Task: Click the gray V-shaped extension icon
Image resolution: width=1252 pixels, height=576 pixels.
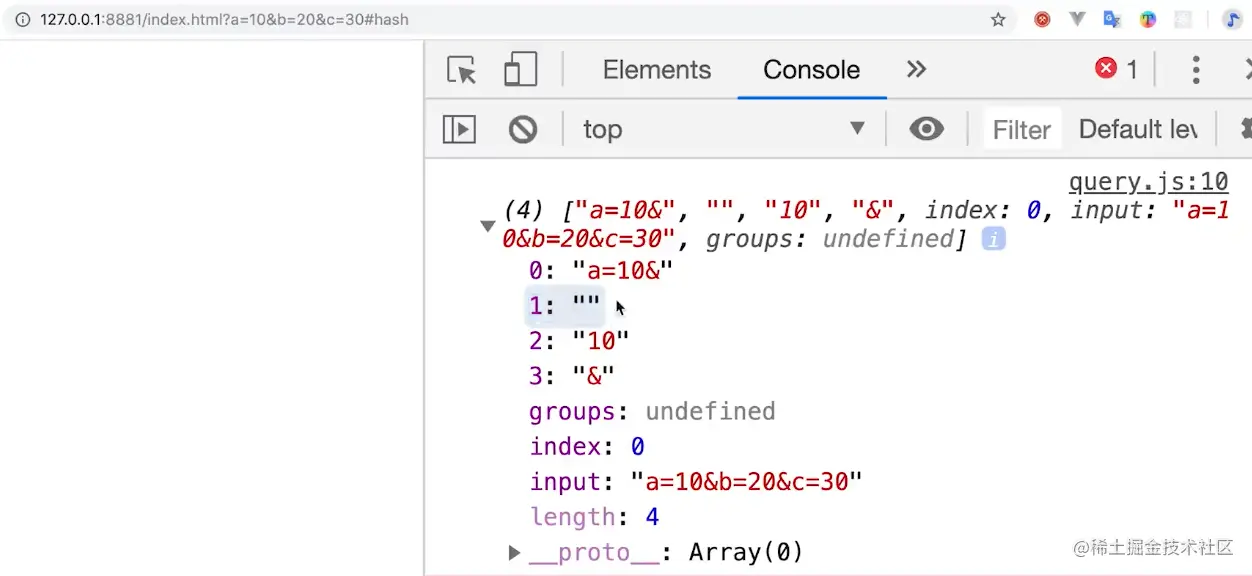Action: coord(1077,19)
